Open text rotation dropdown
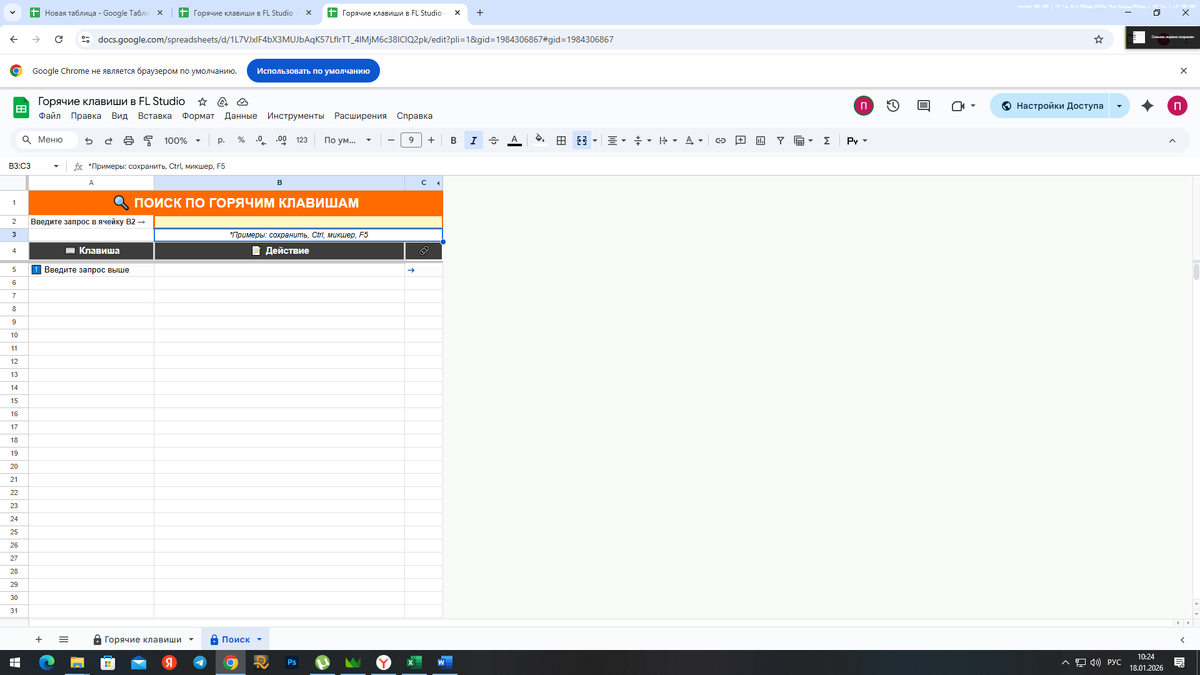The image size is (1200, 675). (x=694, y=140)
